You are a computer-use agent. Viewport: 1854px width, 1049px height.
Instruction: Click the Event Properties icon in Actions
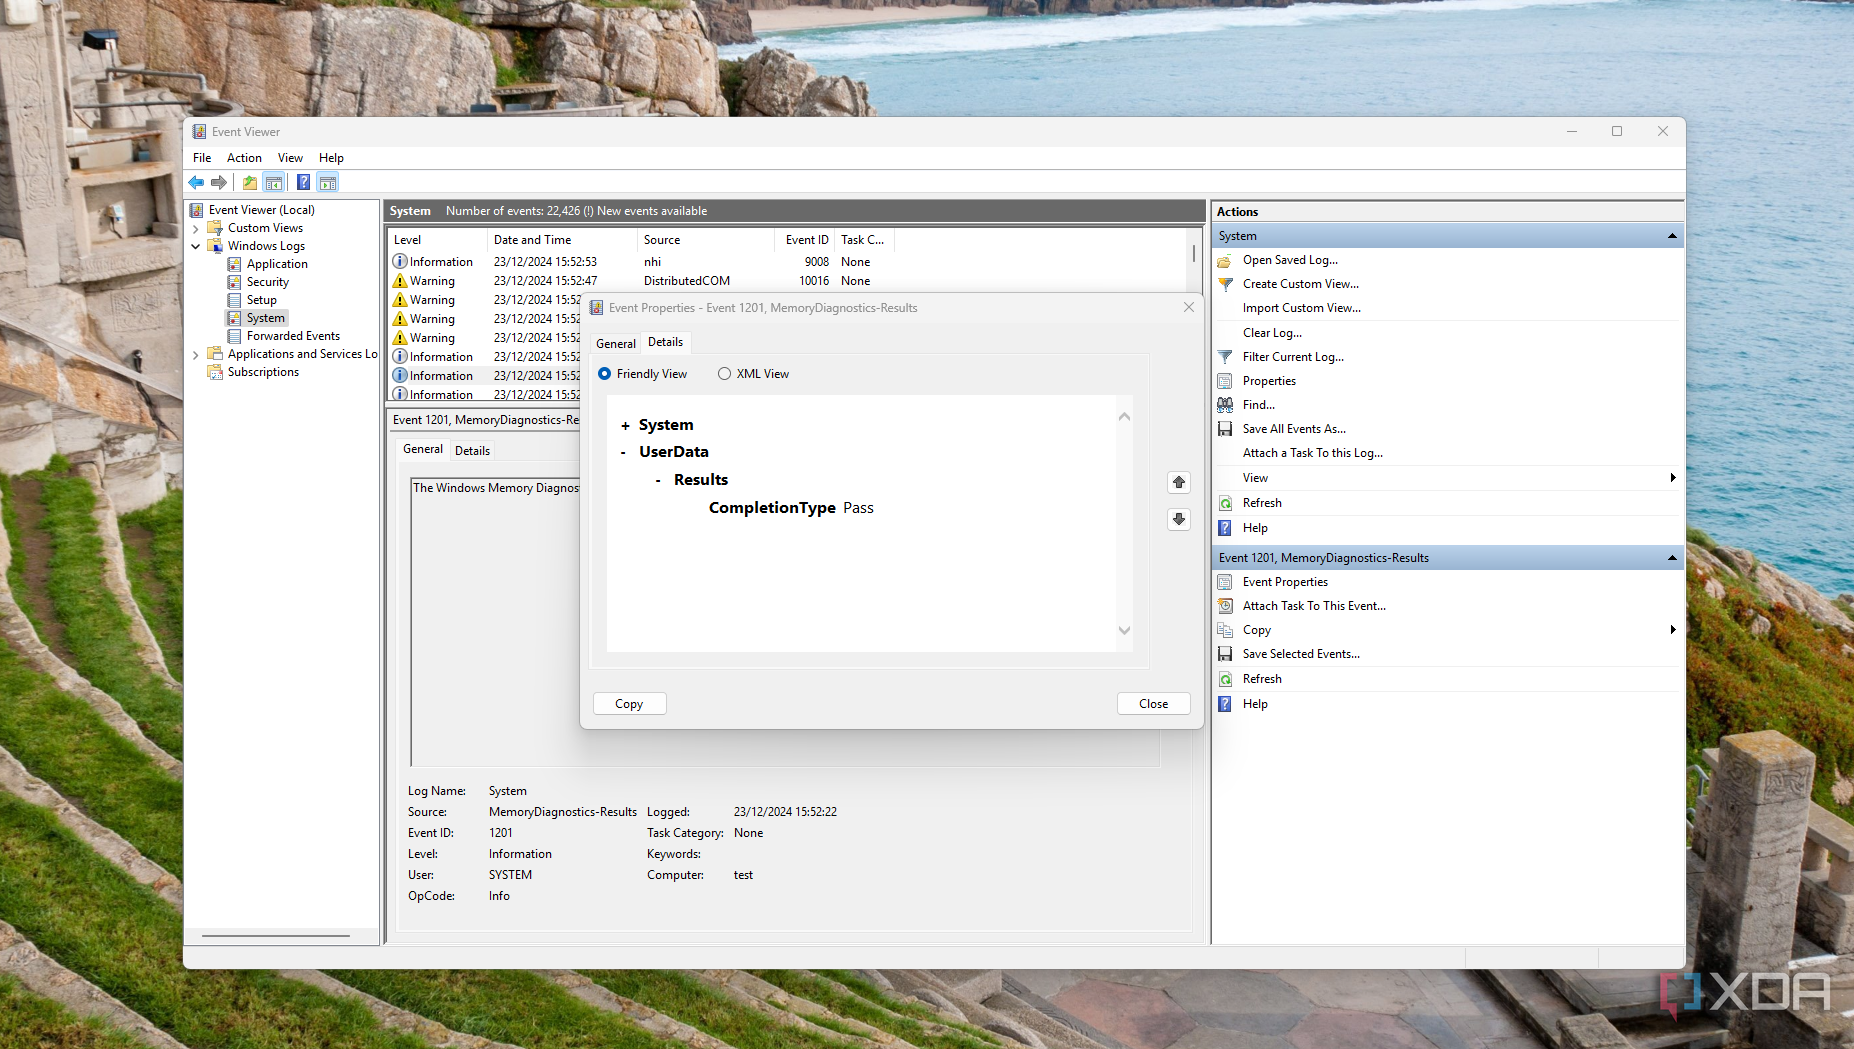point(1225,582)
